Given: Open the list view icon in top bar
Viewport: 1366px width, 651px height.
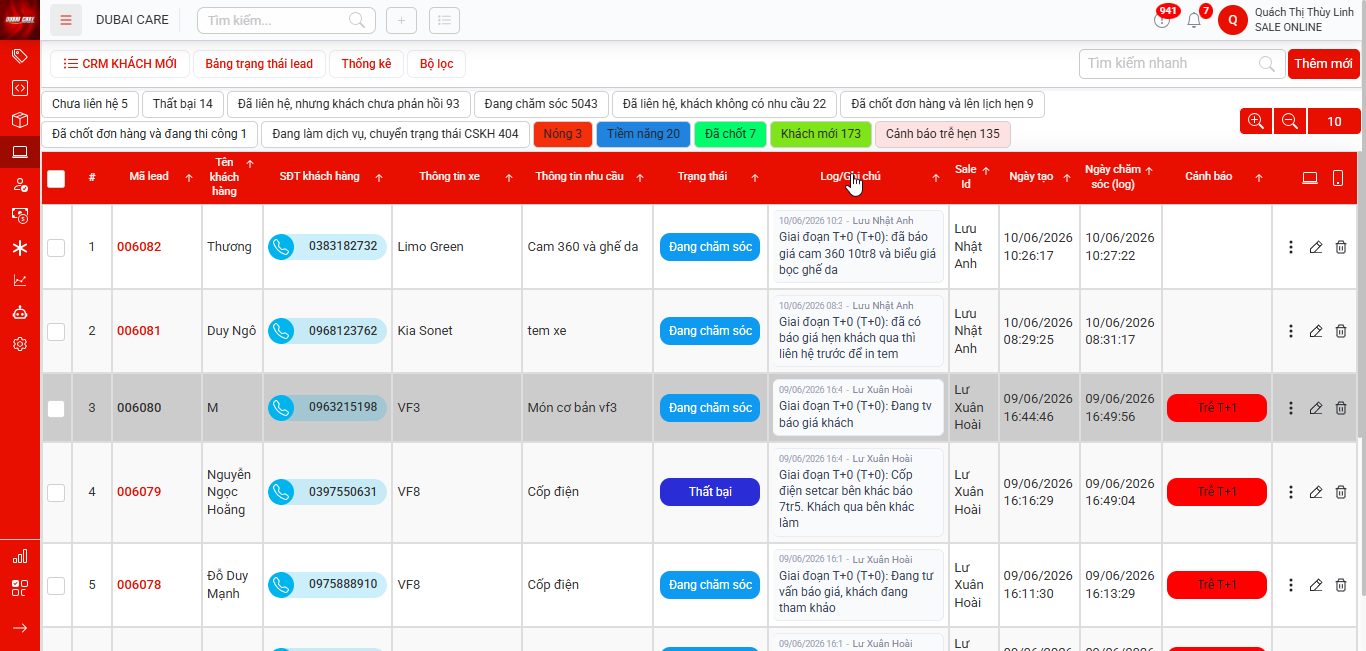Looking at the screenshot, I should [x=444, y=20].
